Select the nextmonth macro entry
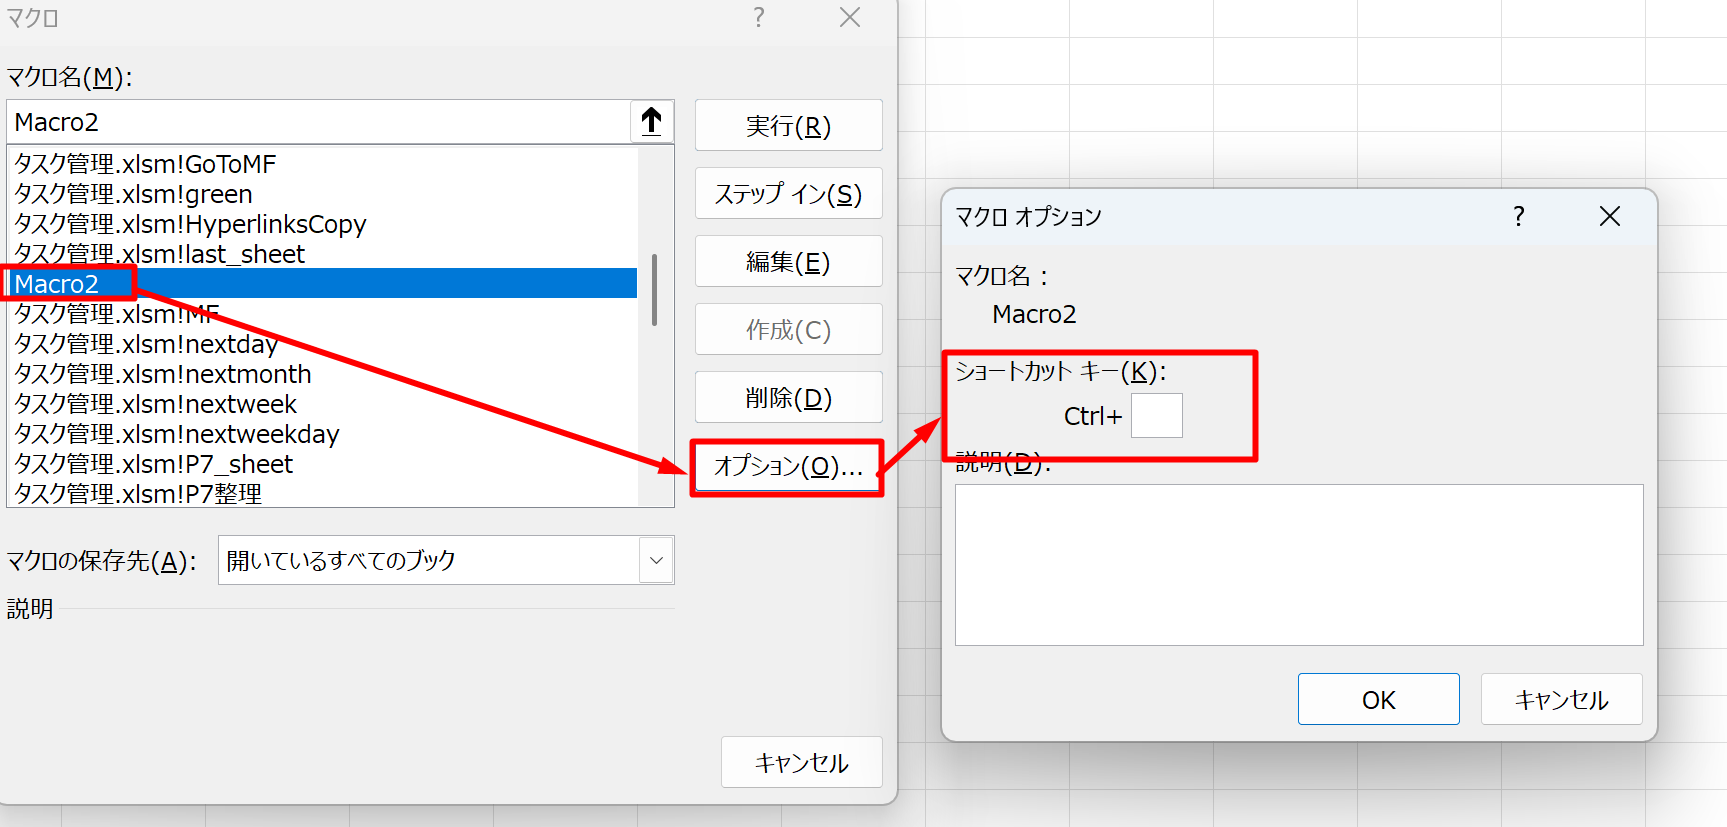 click(x=163, y=374)
